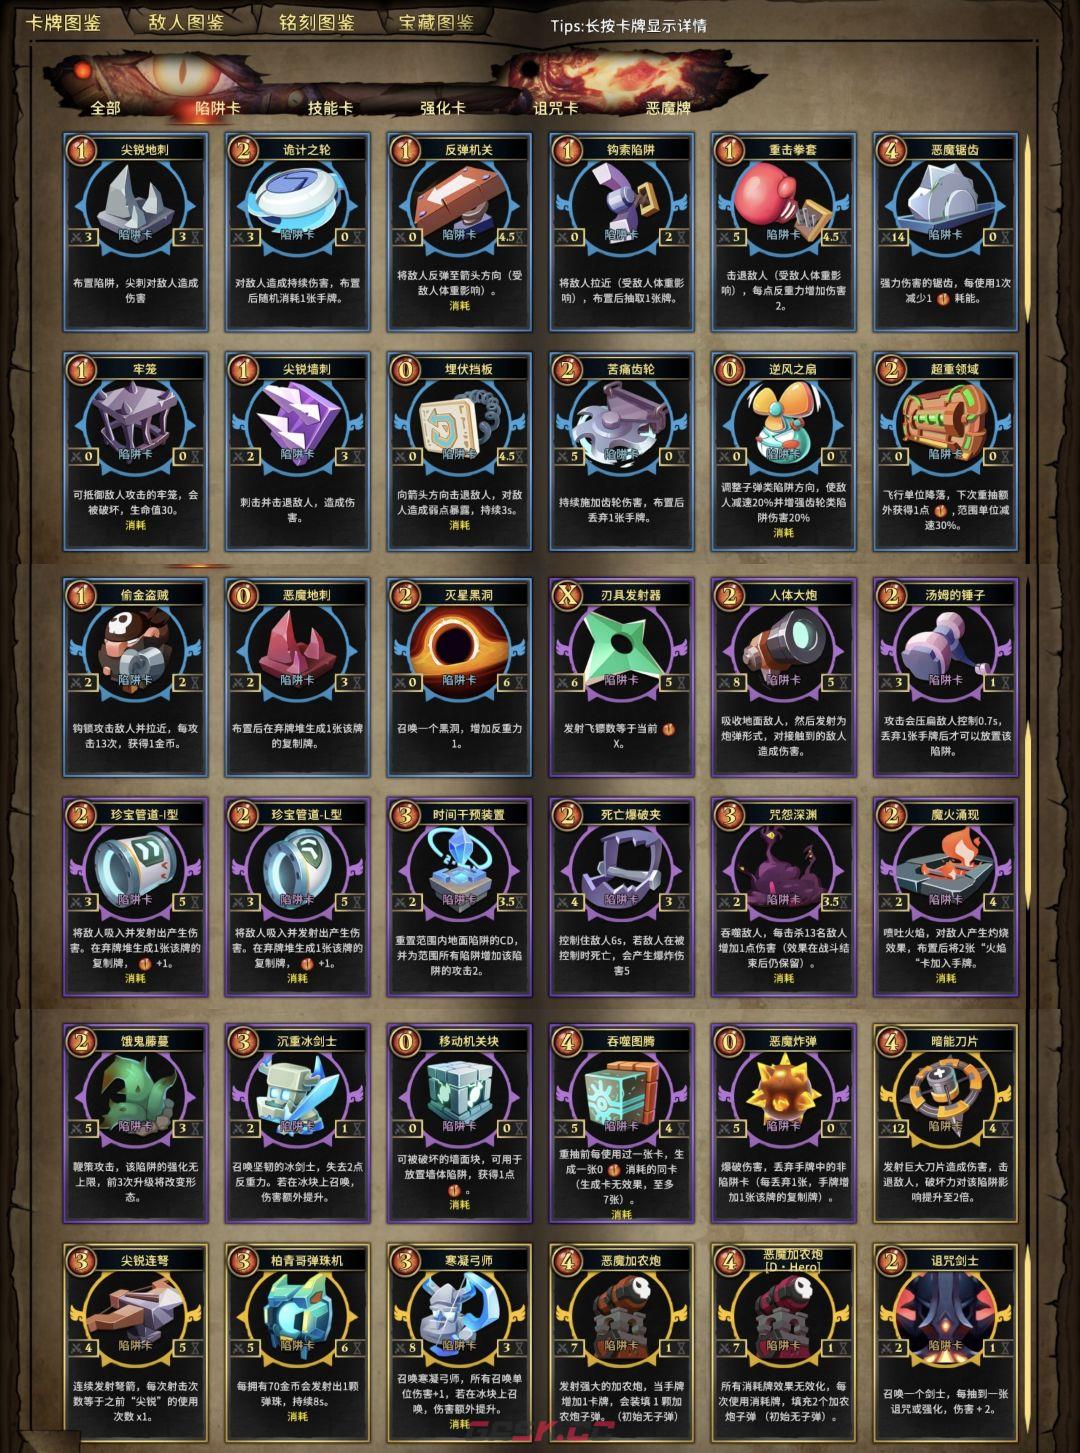This screenshot has width=1080, height=1453.
Task: Select the 逆风之扇 fan card icon
Action: (x=784, y=421)
